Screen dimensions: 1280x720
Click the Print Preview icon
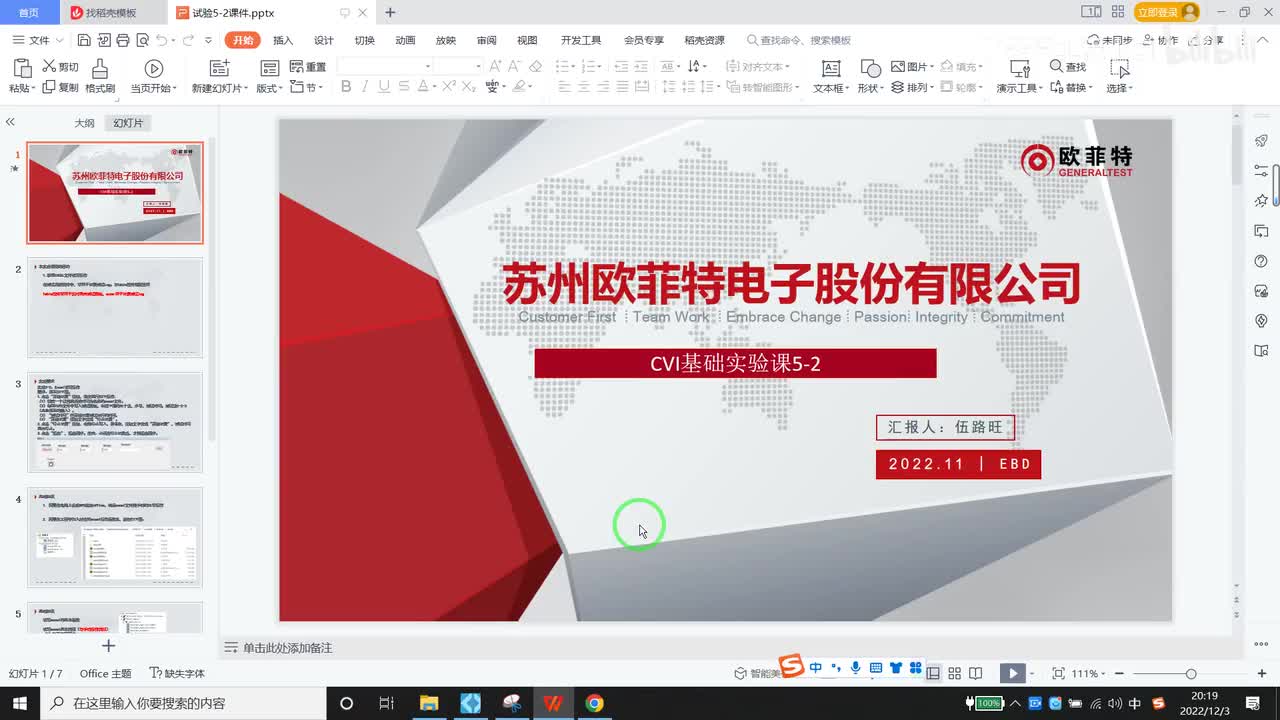click(142, 40)
